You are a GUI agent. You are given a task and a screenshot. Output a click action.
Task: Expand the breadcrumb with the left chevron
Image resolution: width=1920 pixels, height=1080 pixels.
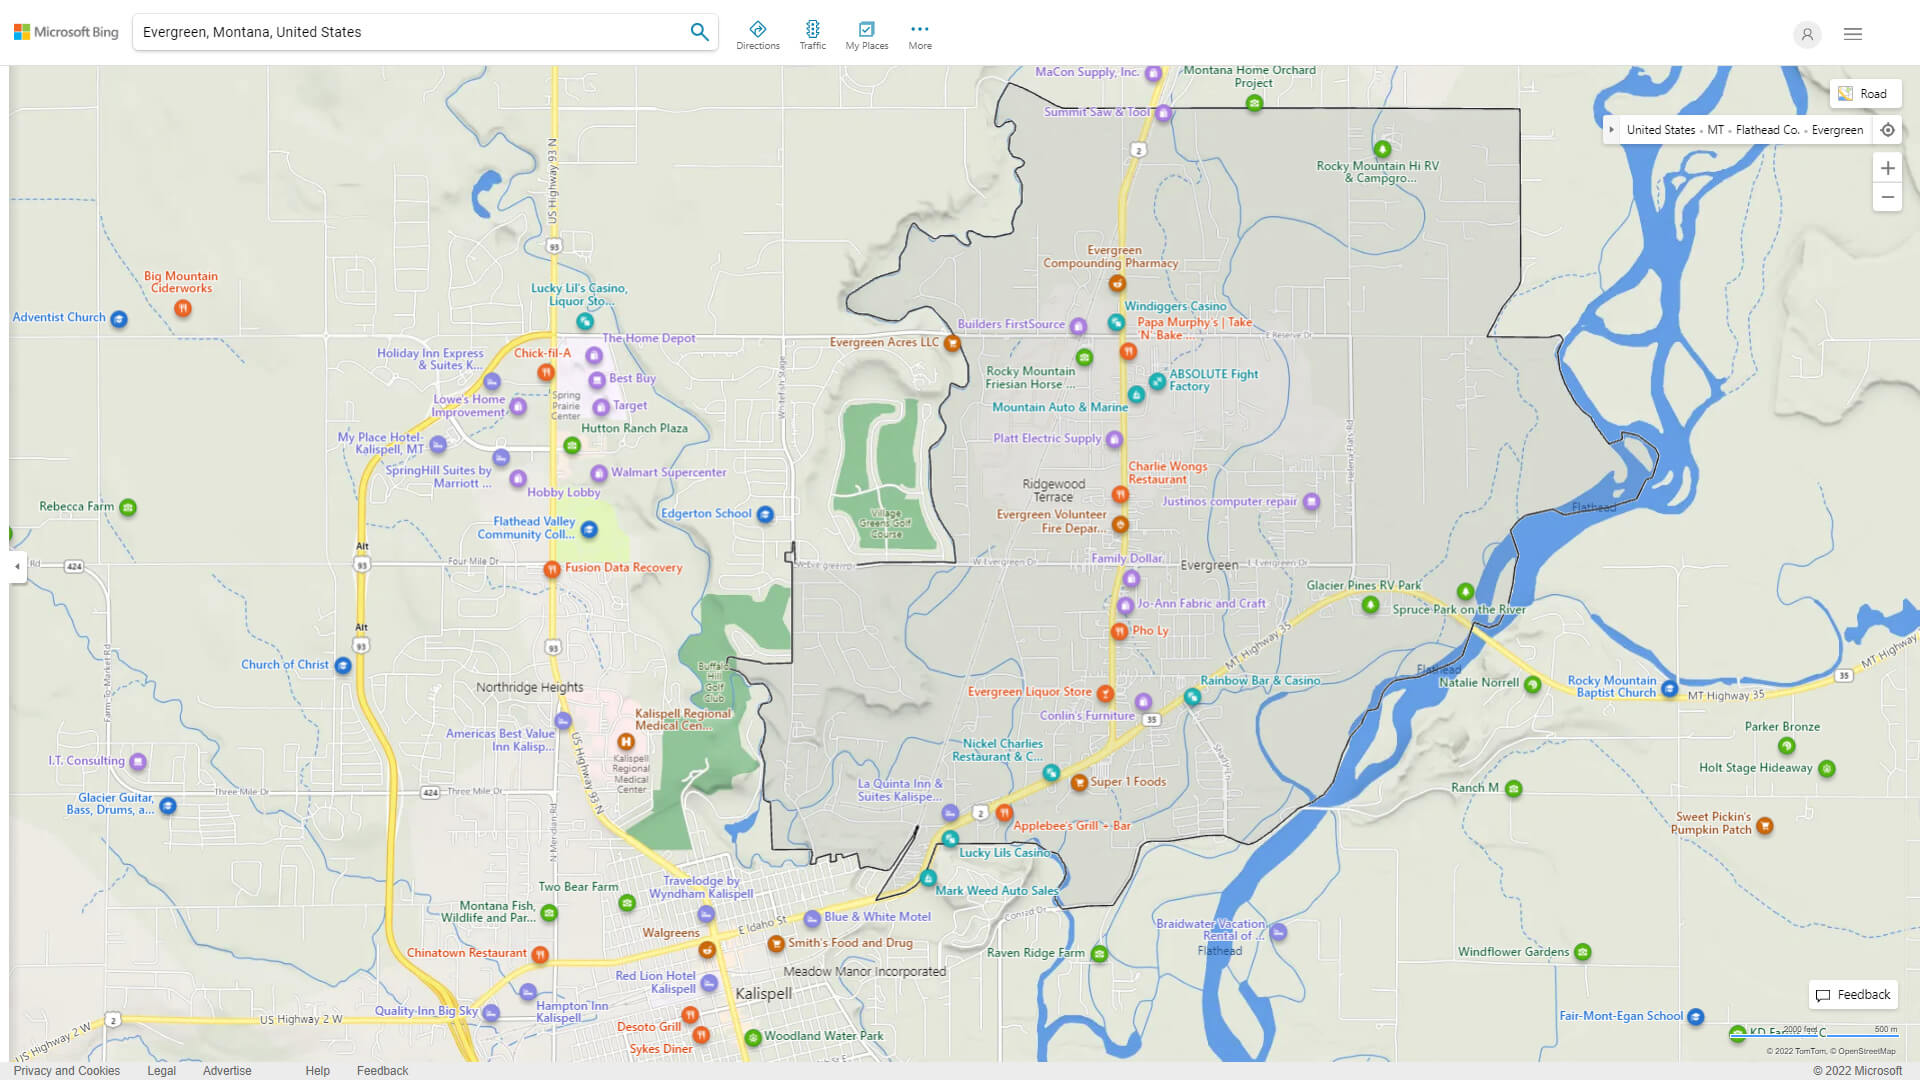tap(1612, 130)
